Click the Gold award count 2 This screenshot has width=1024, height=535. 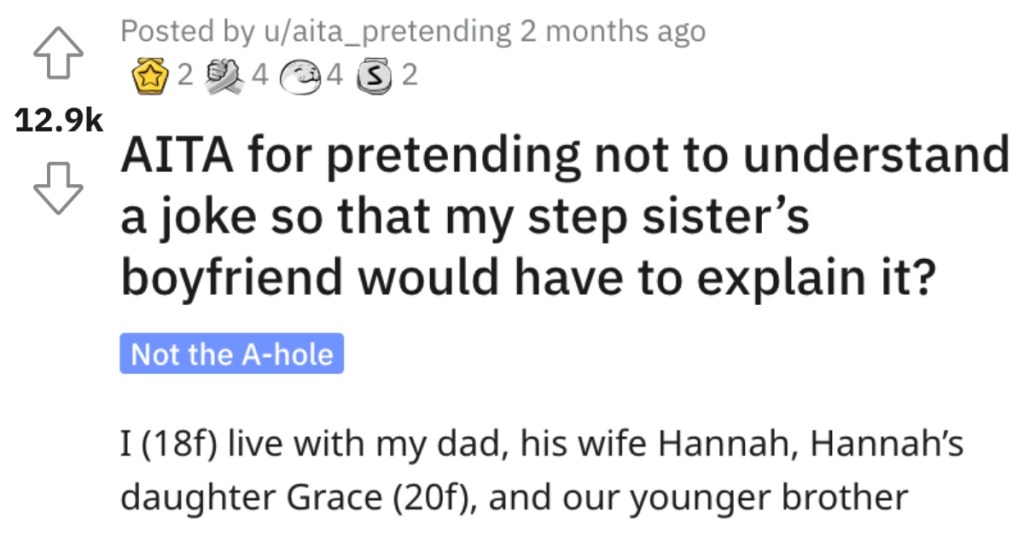click(x=185, y=76)
